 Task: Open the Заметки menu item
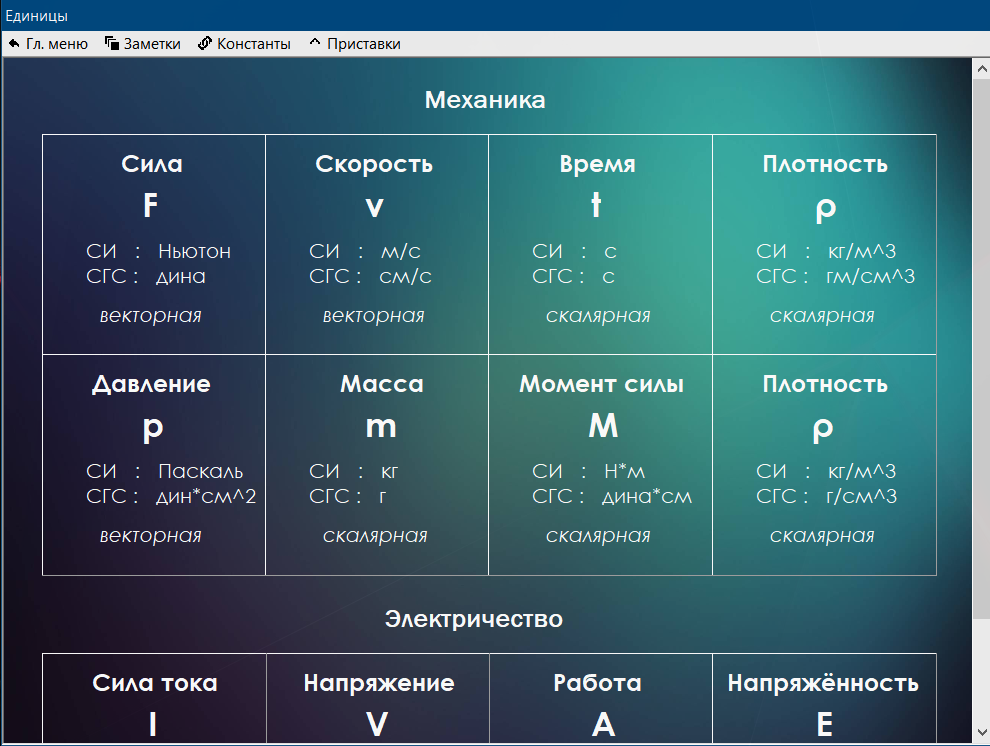pyautogui.click(x=143, y=44)
